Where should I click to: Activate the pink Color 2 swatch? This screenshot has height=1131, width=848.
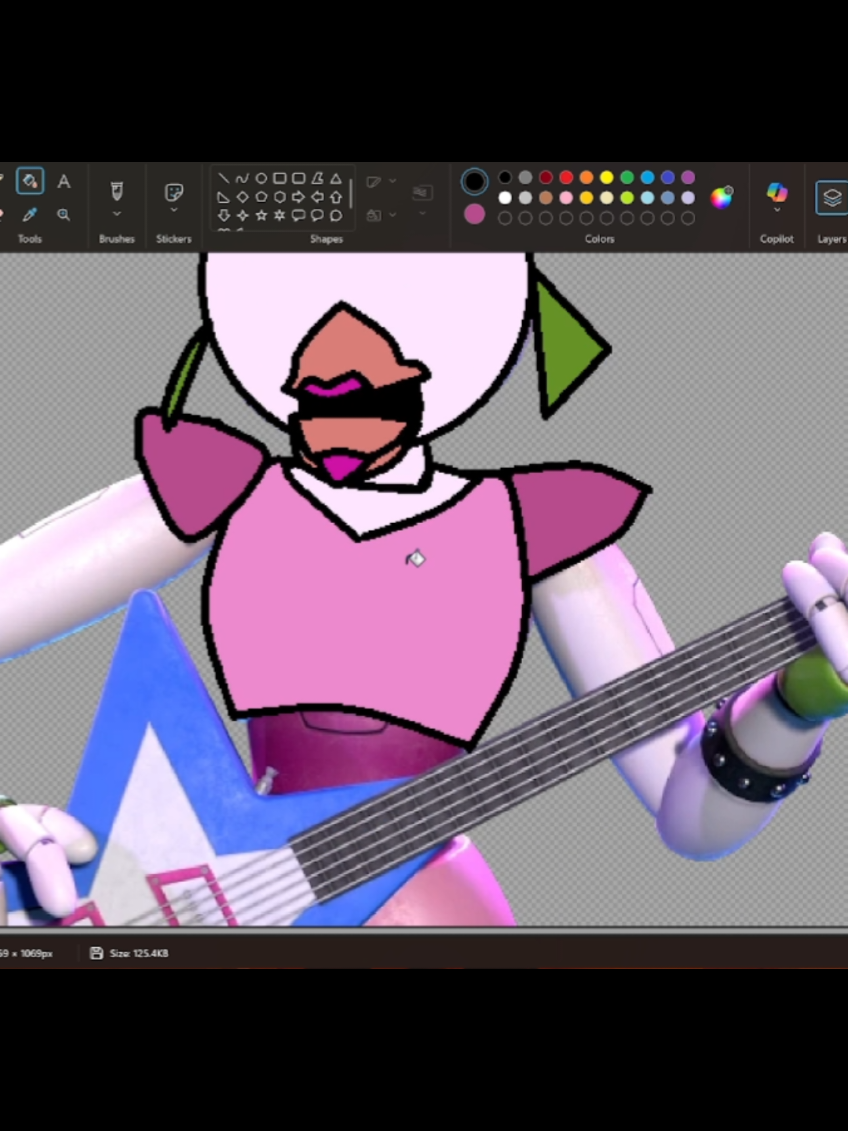(474, 214)
